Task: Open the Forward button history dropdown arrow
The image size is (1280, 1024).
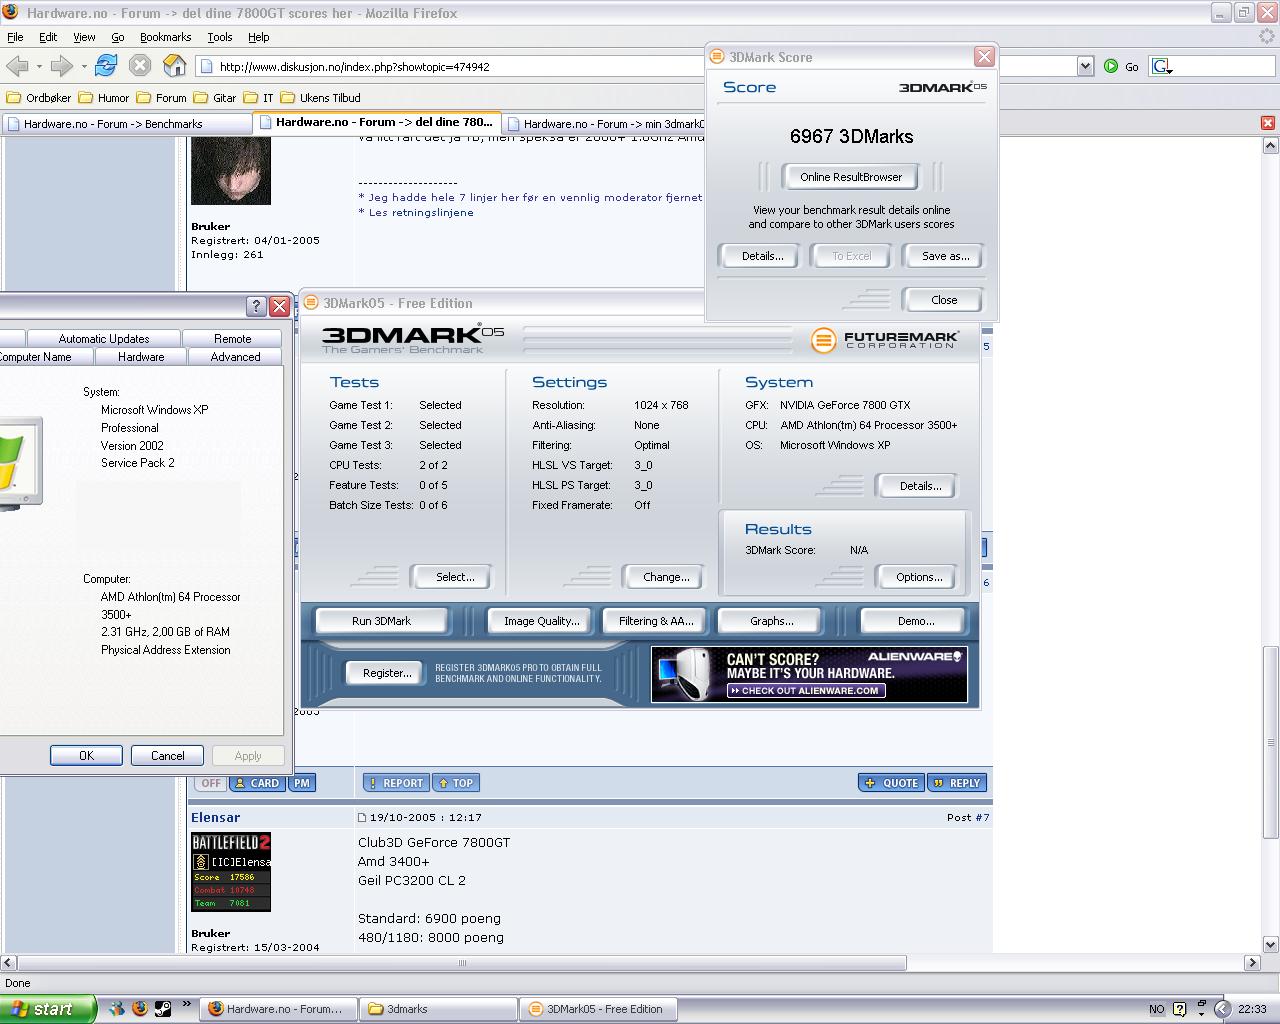Action: tap(84, 67)
